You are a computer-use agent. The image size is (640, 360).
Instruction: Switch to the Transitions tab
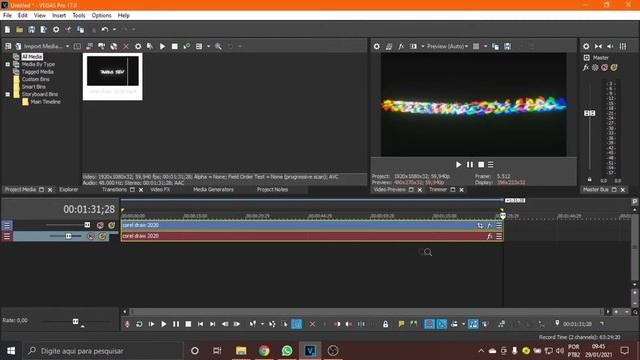click(x=114, y=190)
